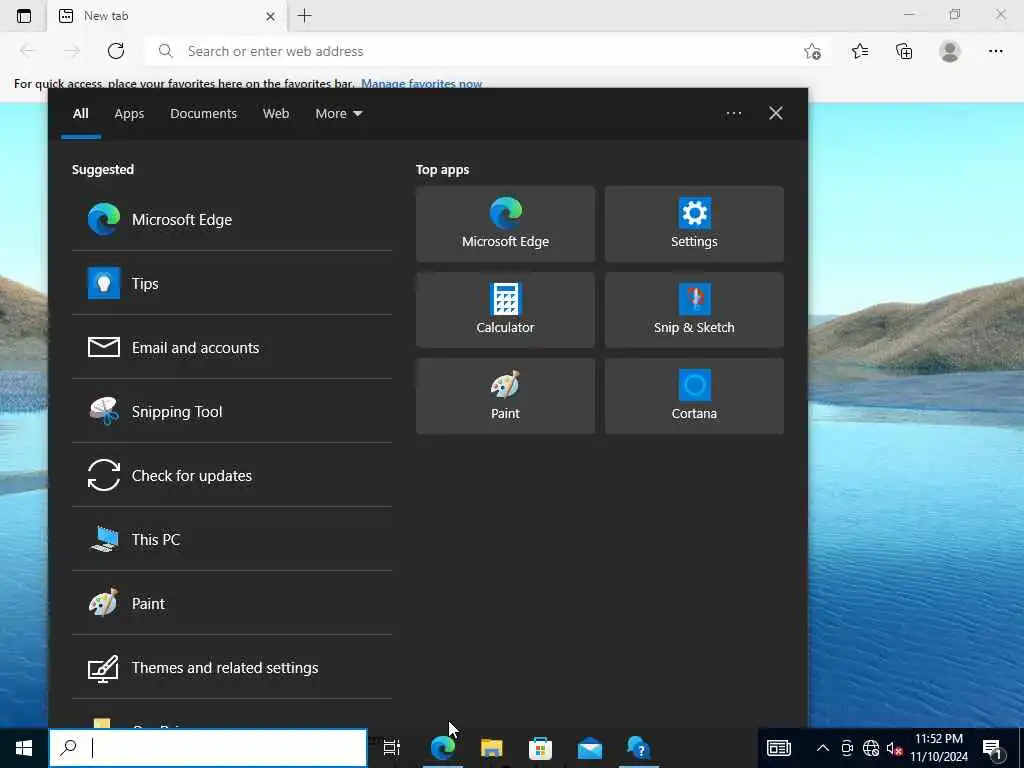Open a new tab in Edge
1024x768 pixels.
tap(304, 16)
